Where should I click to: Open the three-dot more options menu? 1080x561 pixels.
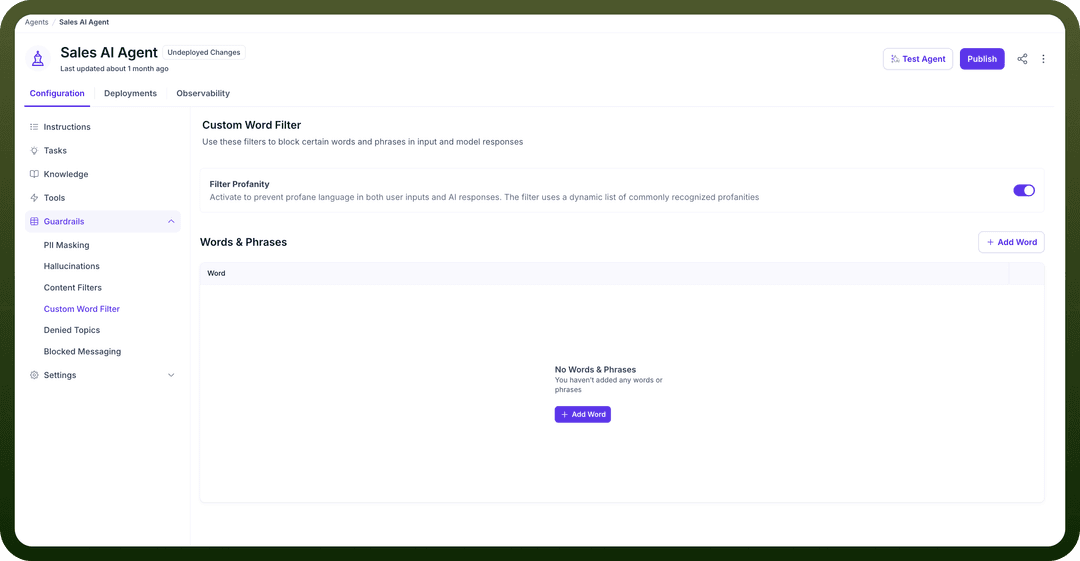(x=1043, y=59)
